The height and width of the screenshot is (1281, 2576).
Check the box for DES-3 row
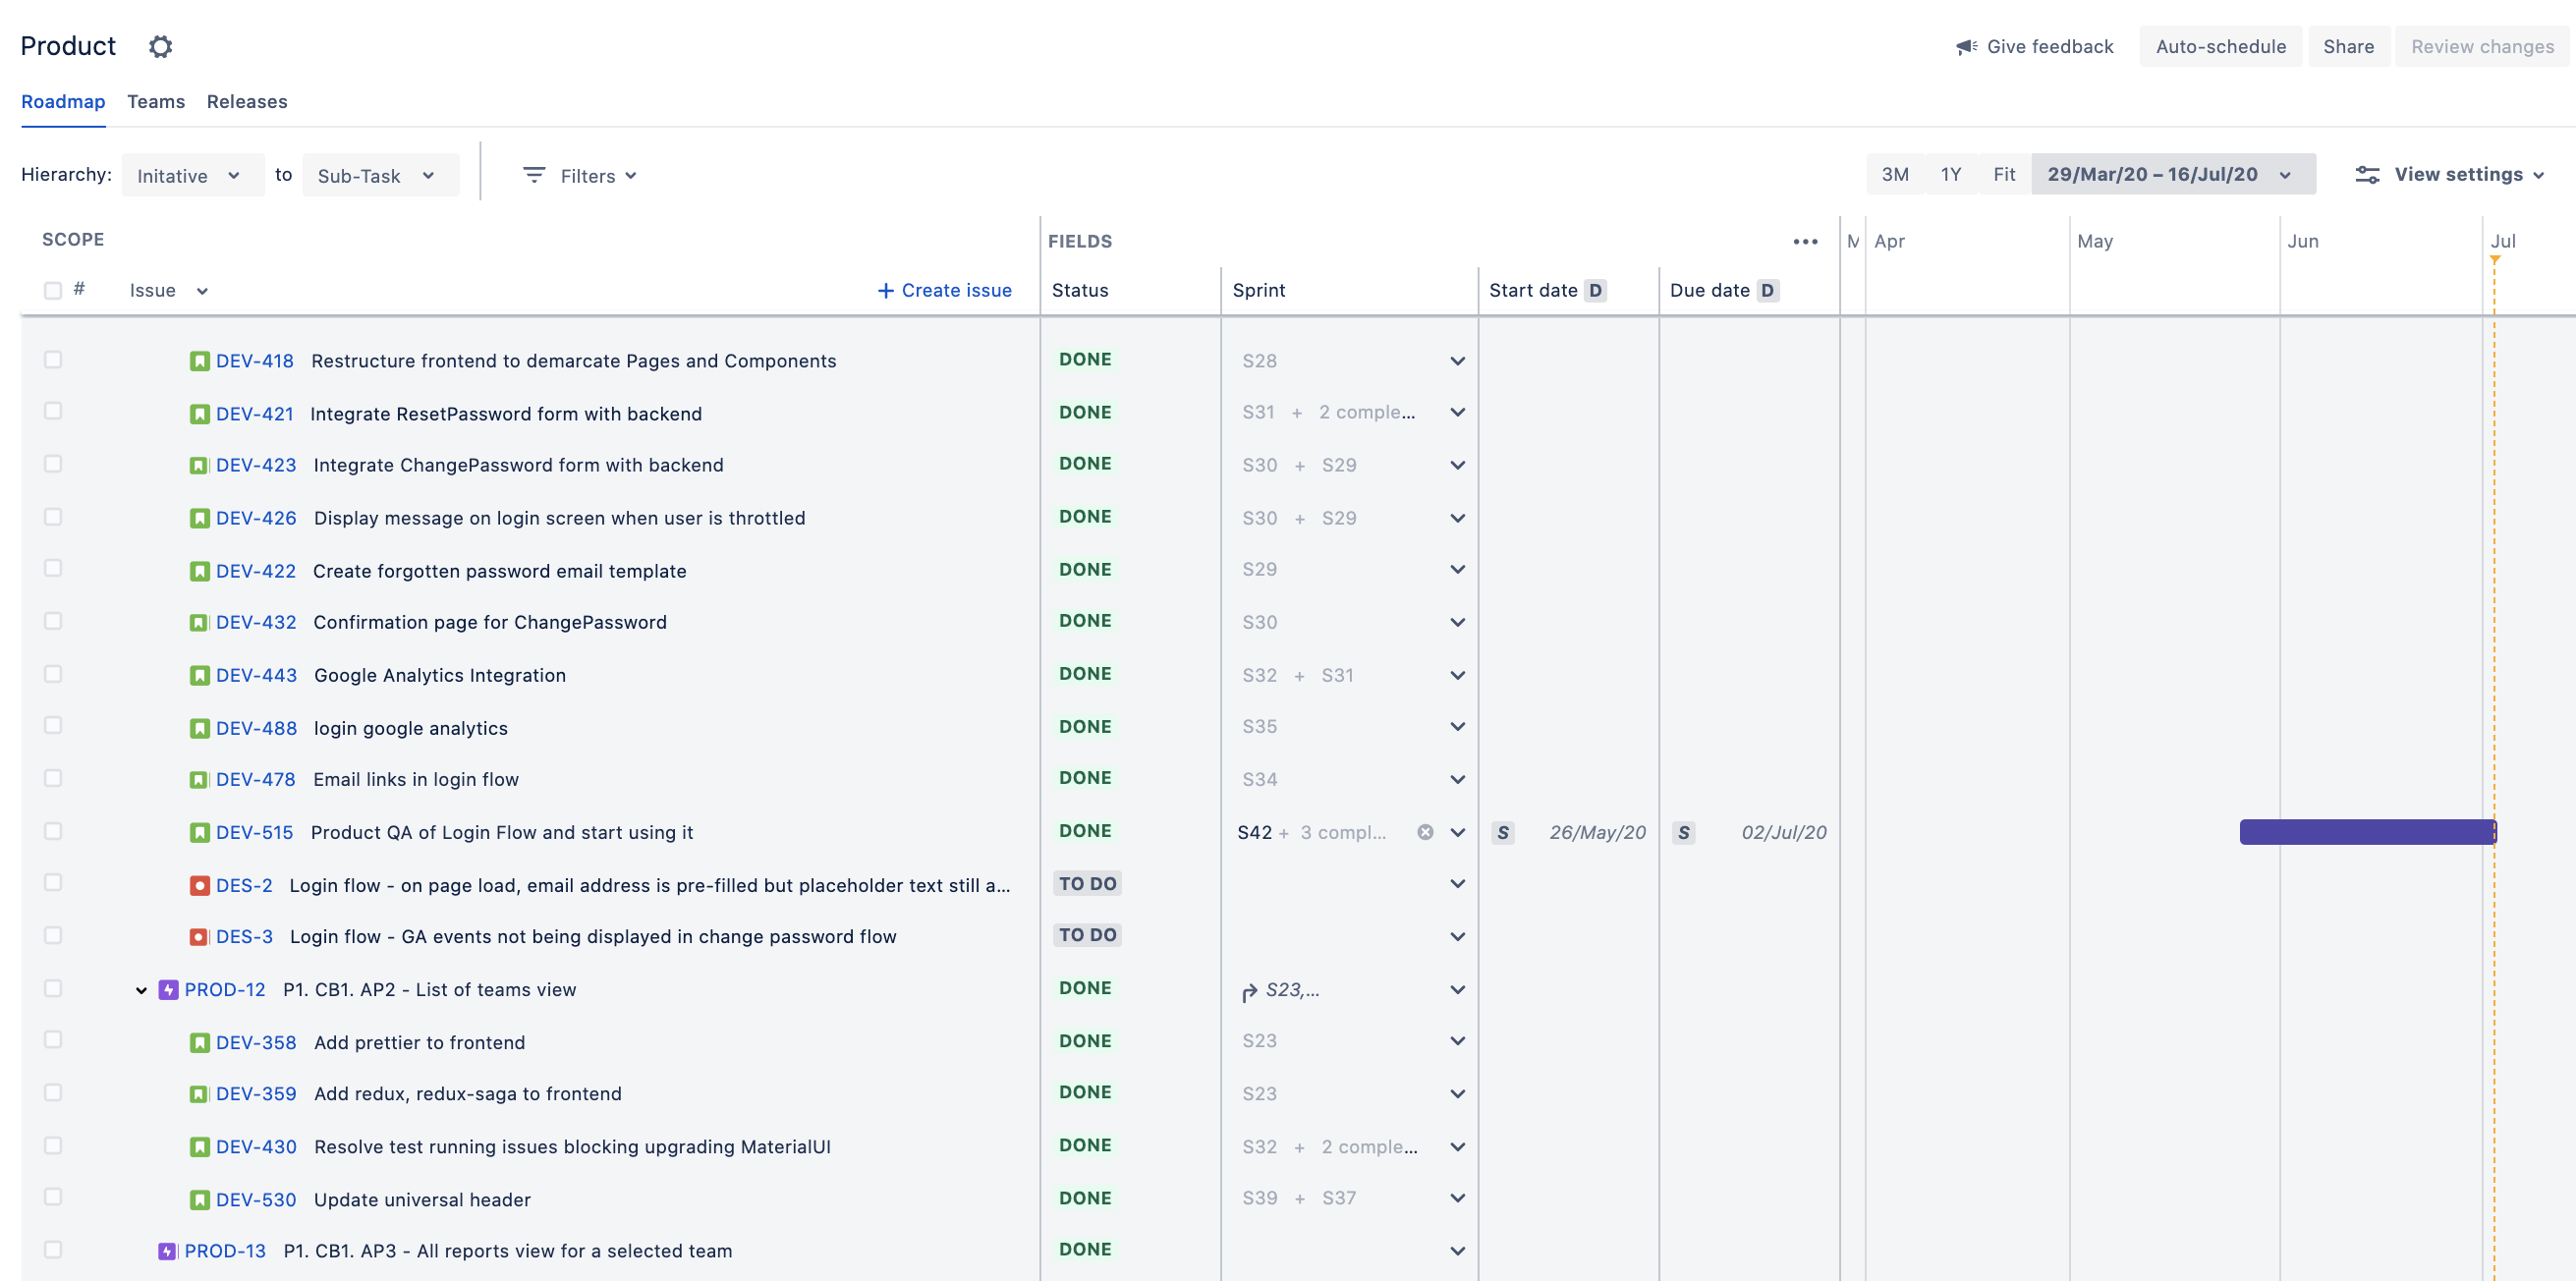click(x=53, y=935)
